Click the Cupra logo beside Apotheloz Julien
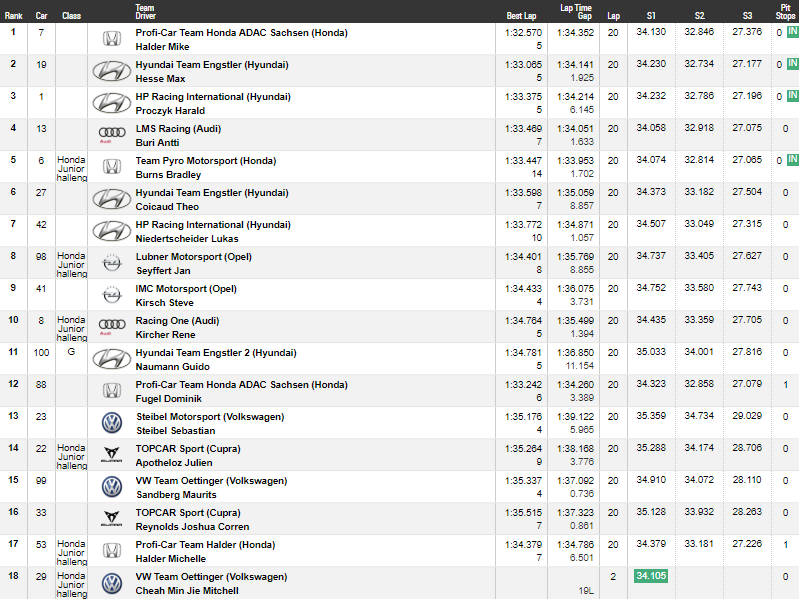Image resolution: width=799 pixels, height=601 pixels. pos(112,454)
